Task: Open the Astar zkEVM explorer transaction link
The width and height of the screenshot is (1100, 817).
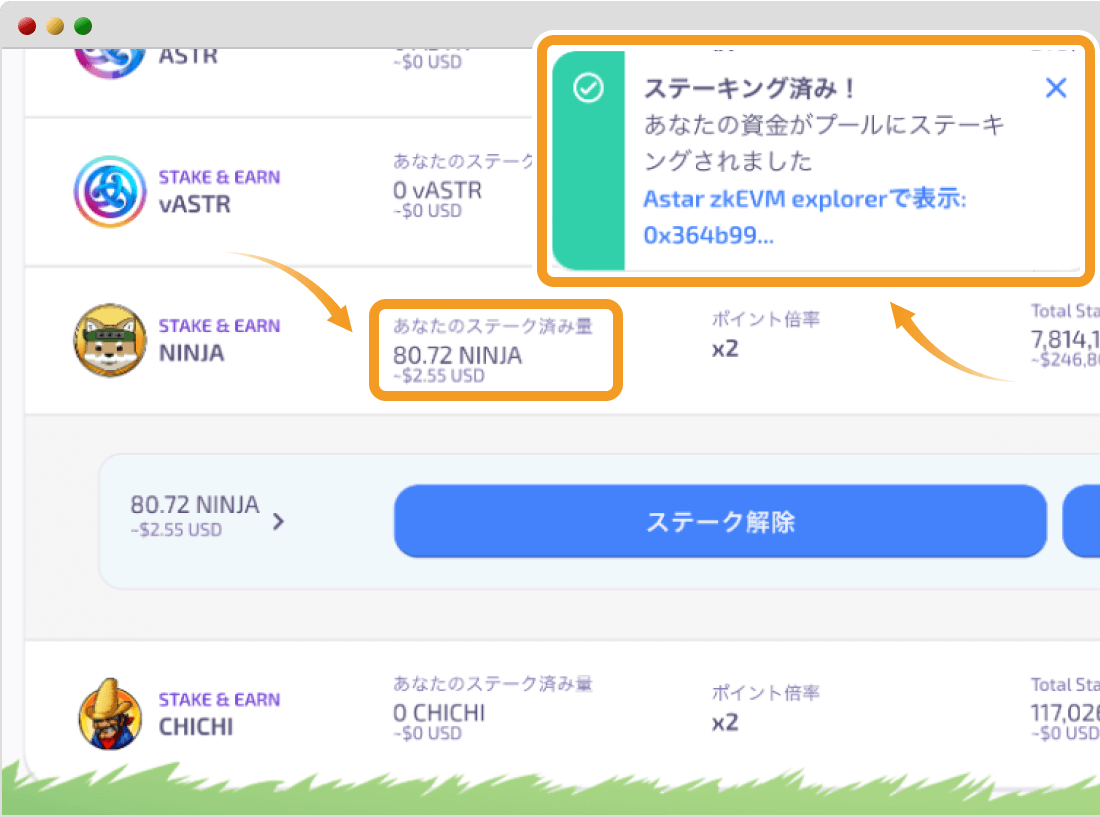Action: tap(804, 217)
